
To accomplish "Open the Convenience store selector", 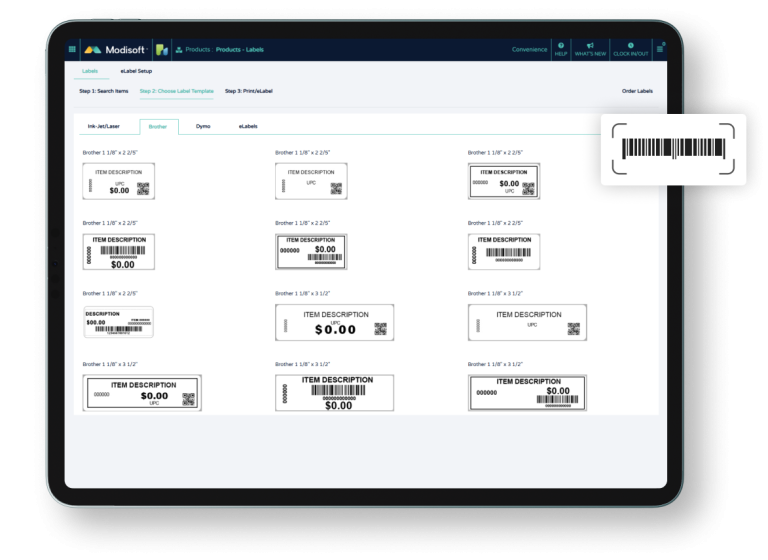I will [x=529, y=49].
